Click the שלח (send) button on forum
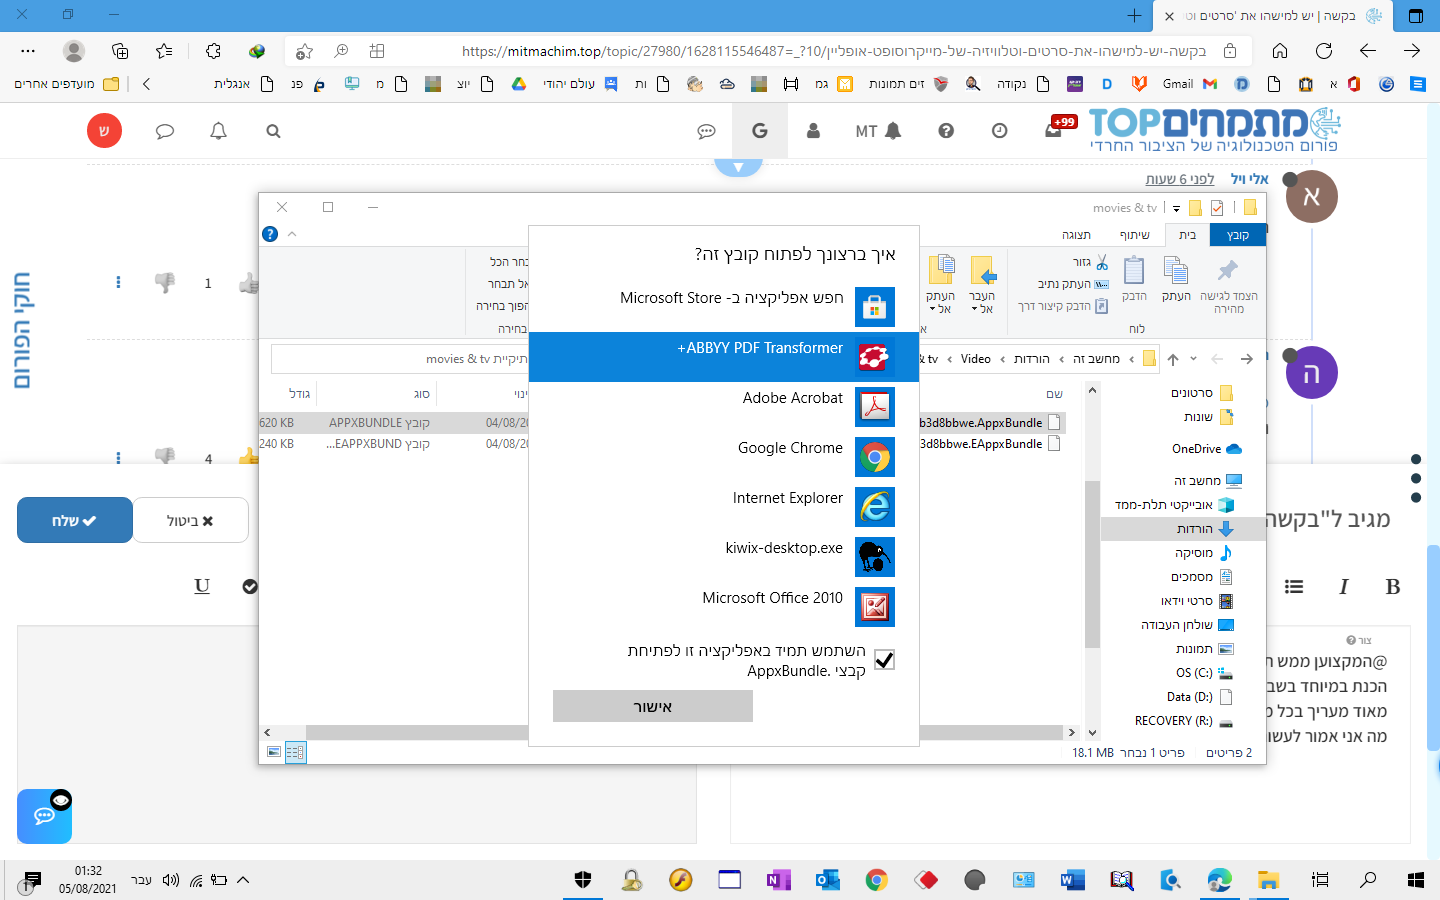The height and width of the screenshot is (900, 1440). tap(75, 520)
